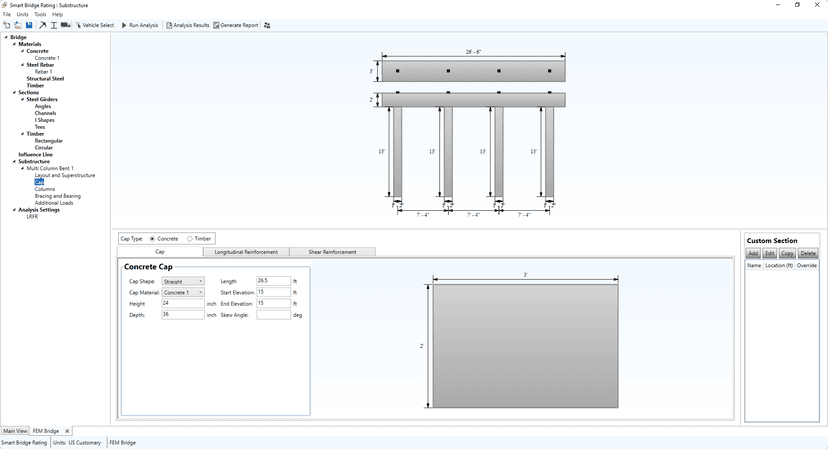Click the Add custom section button
The width and height of the screenshot is (828, 449).
(x=754, y=254)
